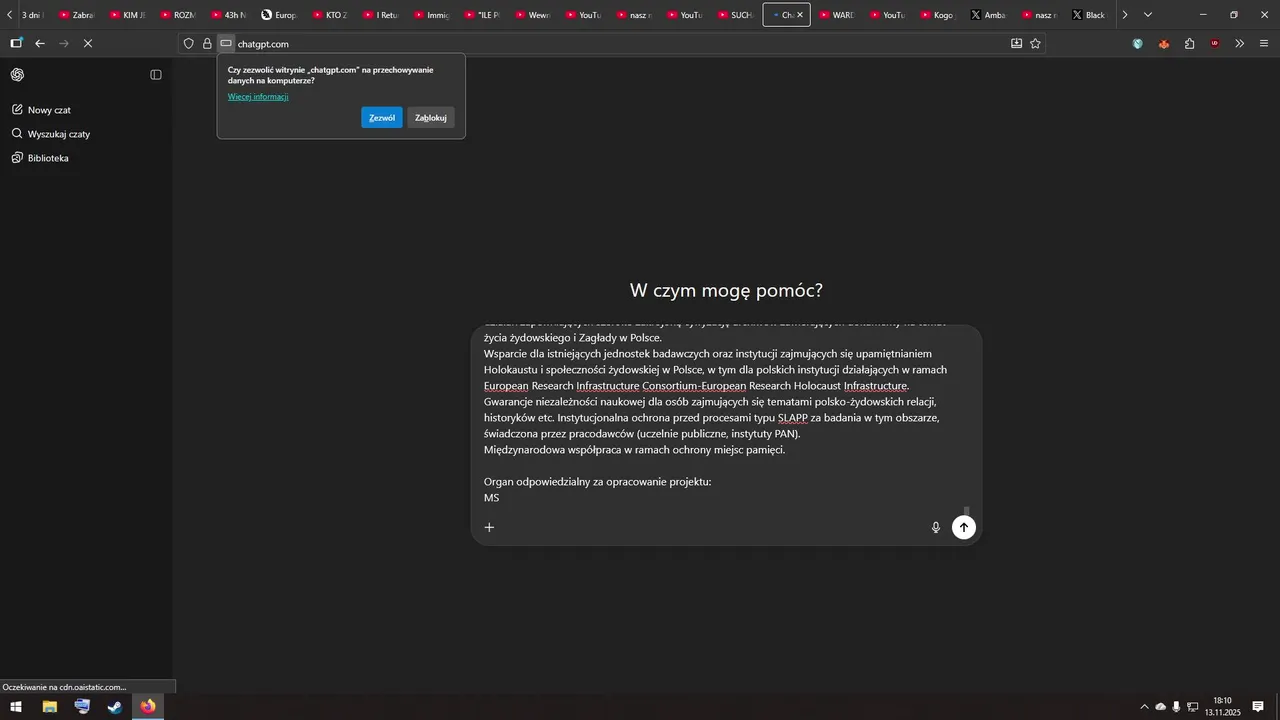Image resolution: width=1280 pixels, height=720 pixels.
Task: Click the padlock site security icon
Action: click(x=207, y=44)
